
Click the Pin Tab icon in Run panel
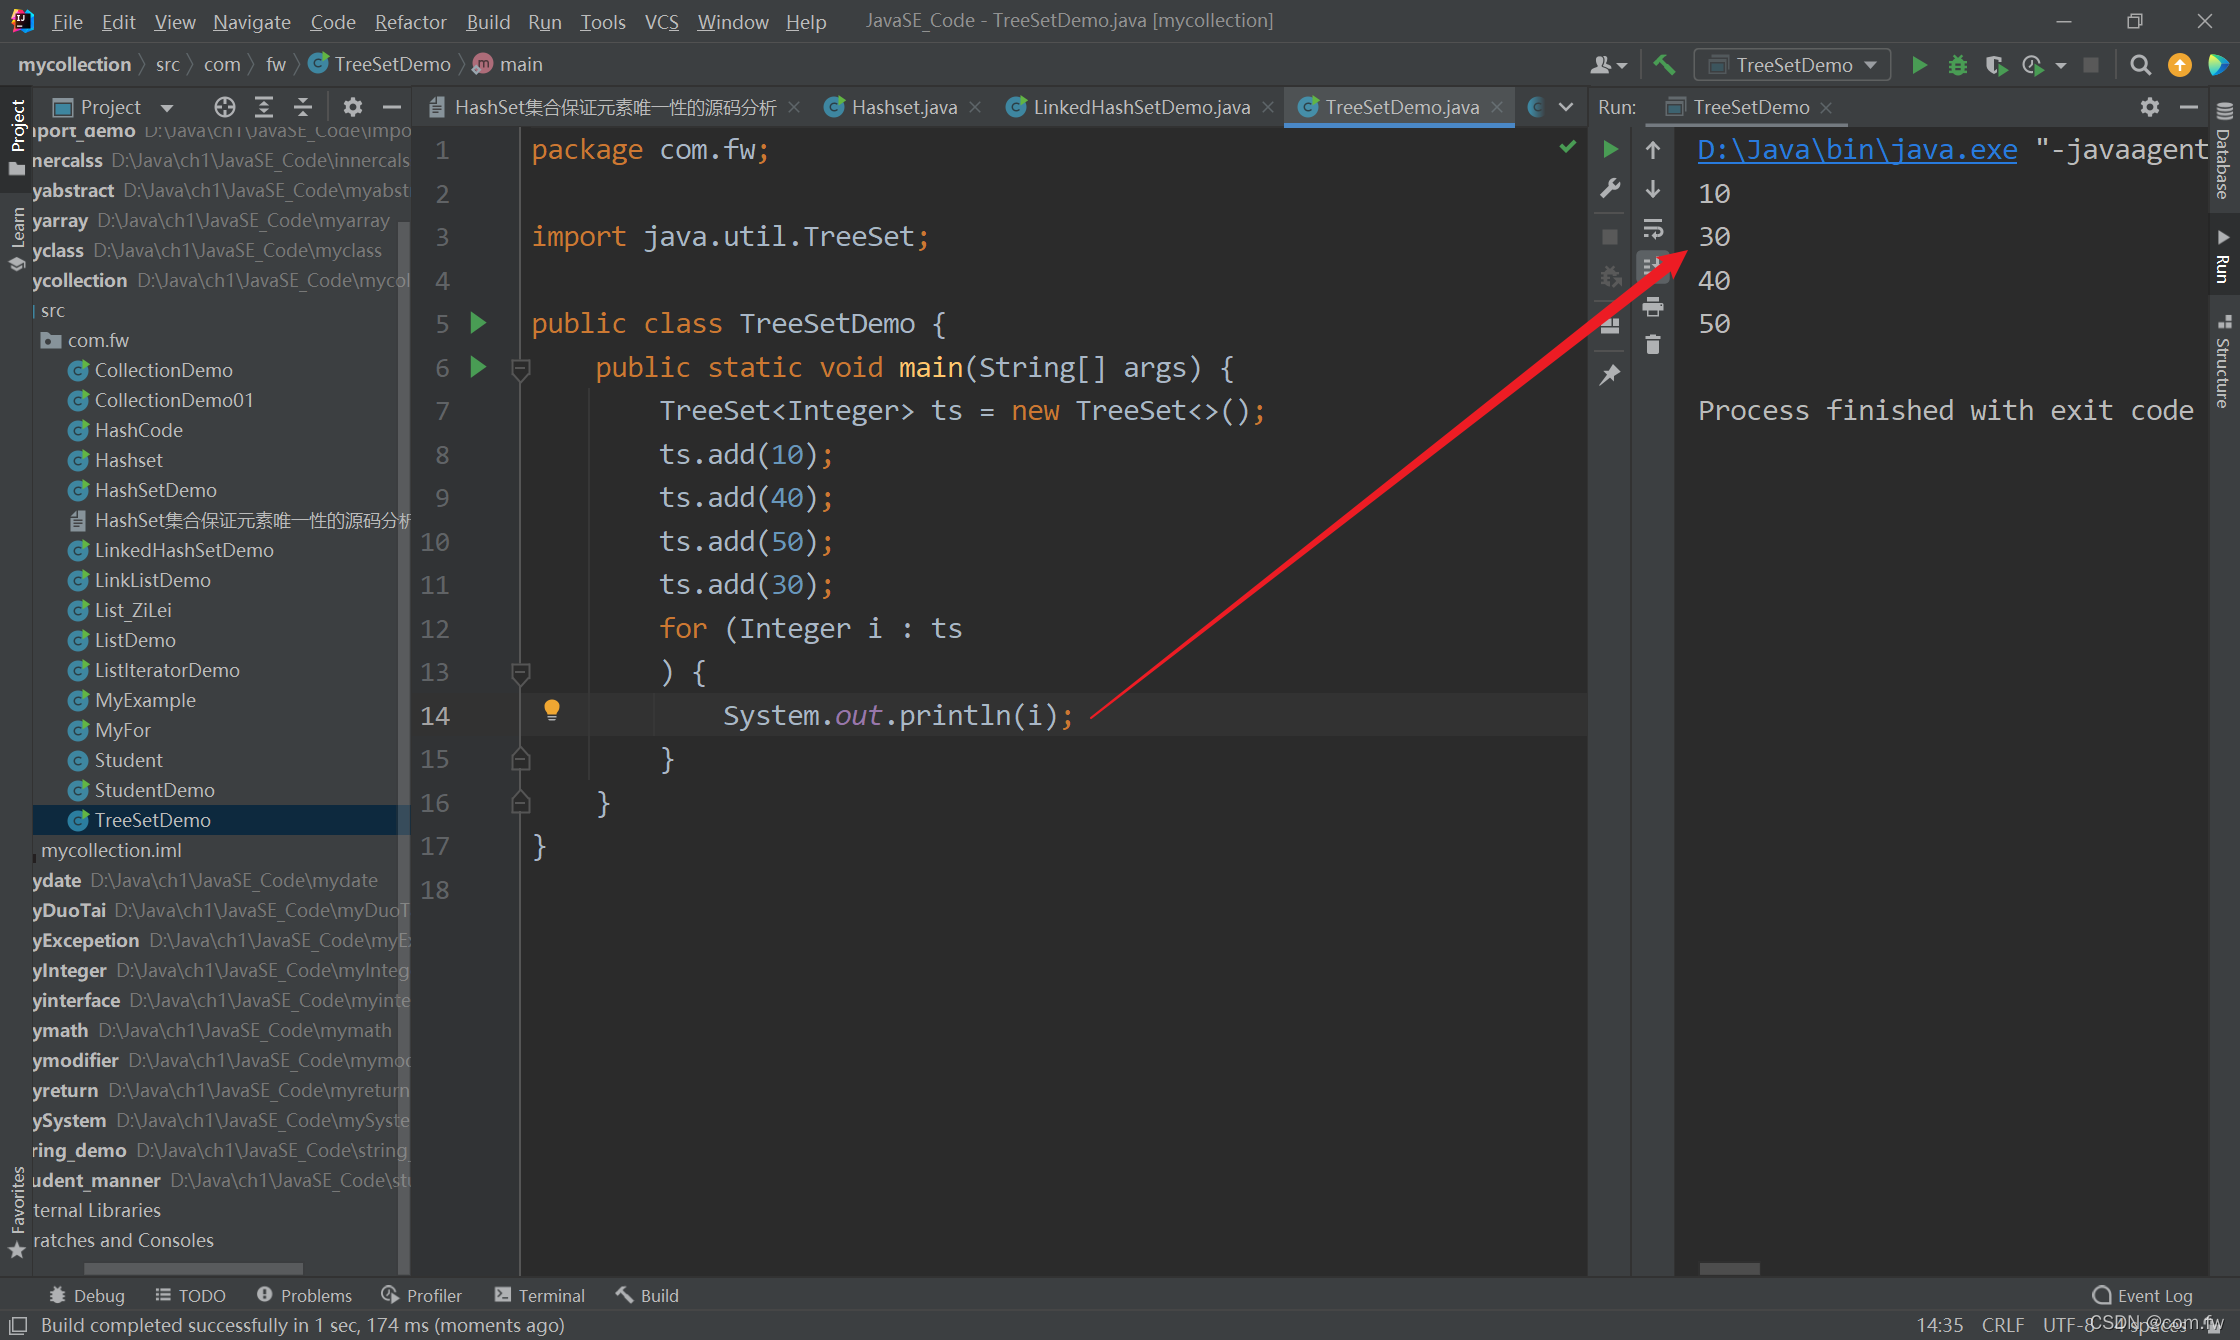click(x=1610, y=375)
